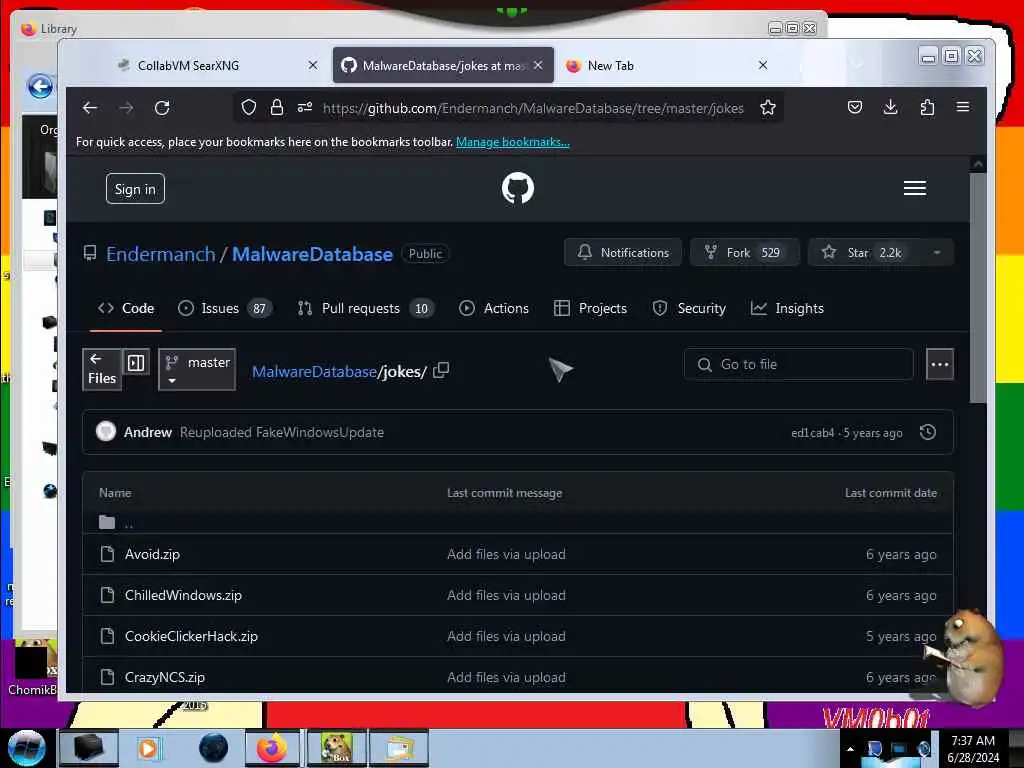
Task: Open the GitHub hamburger navigation menu
Action: 915,188
